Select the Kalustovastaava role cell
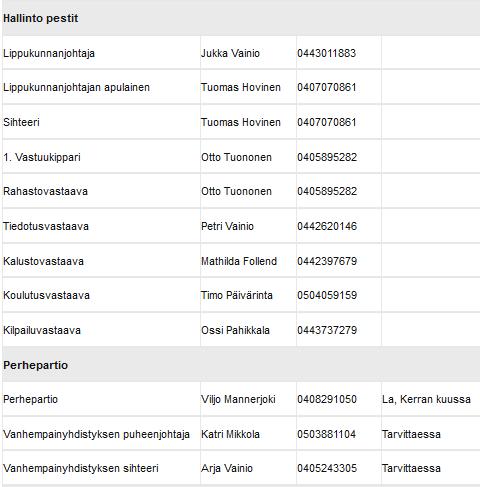 (x=101, y=261)
